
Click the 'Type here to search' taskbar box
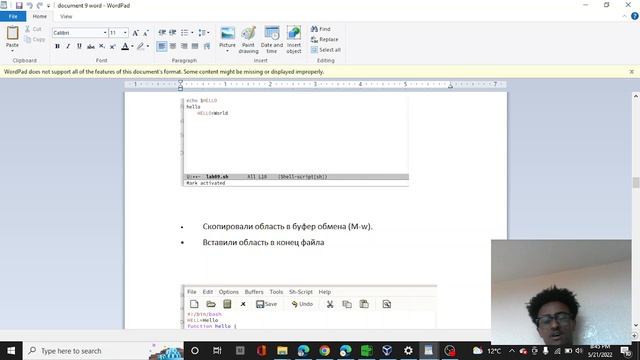(x=103, y=351)
